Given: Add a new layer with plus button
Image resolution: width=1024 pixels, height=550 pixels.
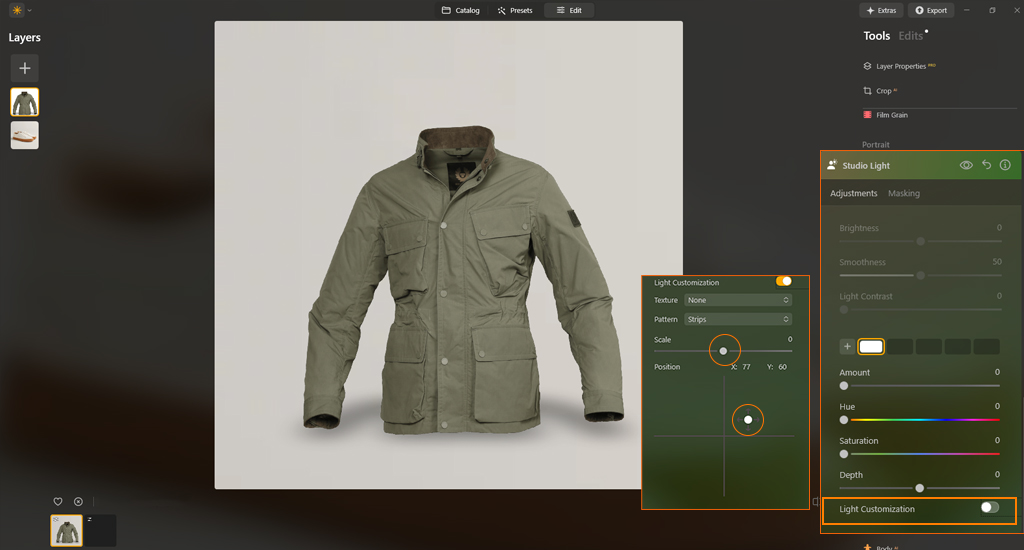Looking at the screenshot, I should tap(25, 68).
